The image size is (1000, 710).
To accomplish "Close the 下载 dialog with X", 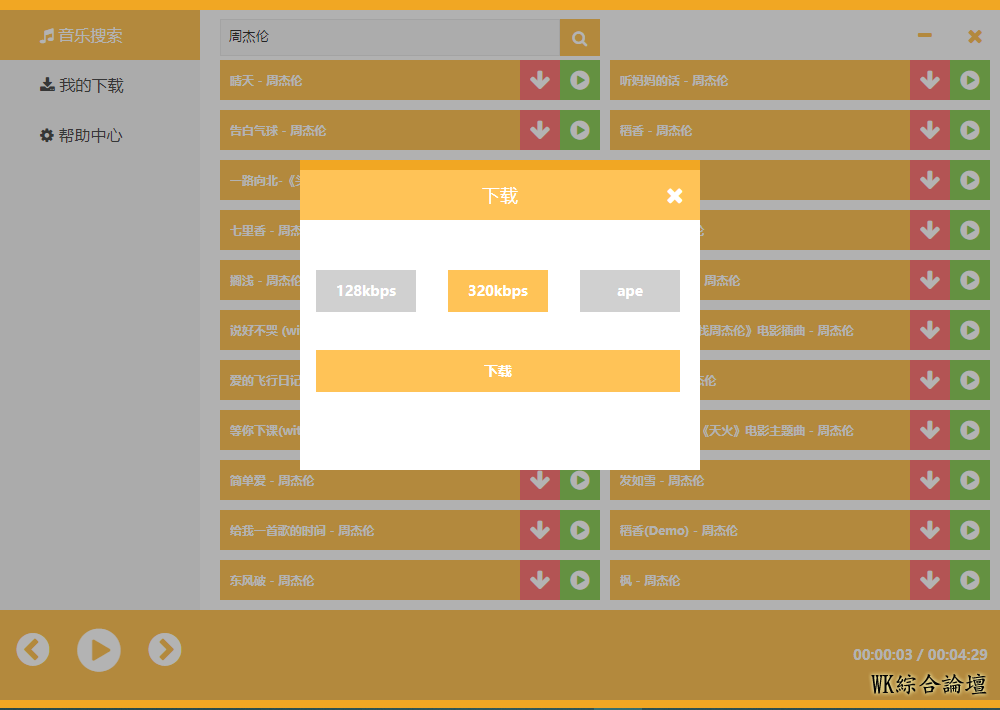I will tap(675, 196).
